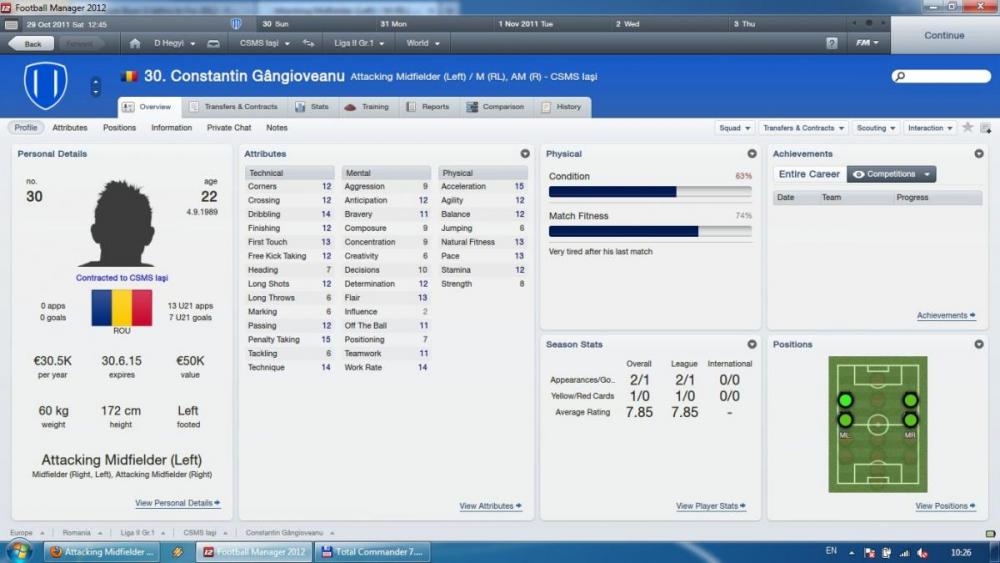Click the network signal tray icon
The width and height of the screenshot is (1000, 563).
click(x=904, y=553)
